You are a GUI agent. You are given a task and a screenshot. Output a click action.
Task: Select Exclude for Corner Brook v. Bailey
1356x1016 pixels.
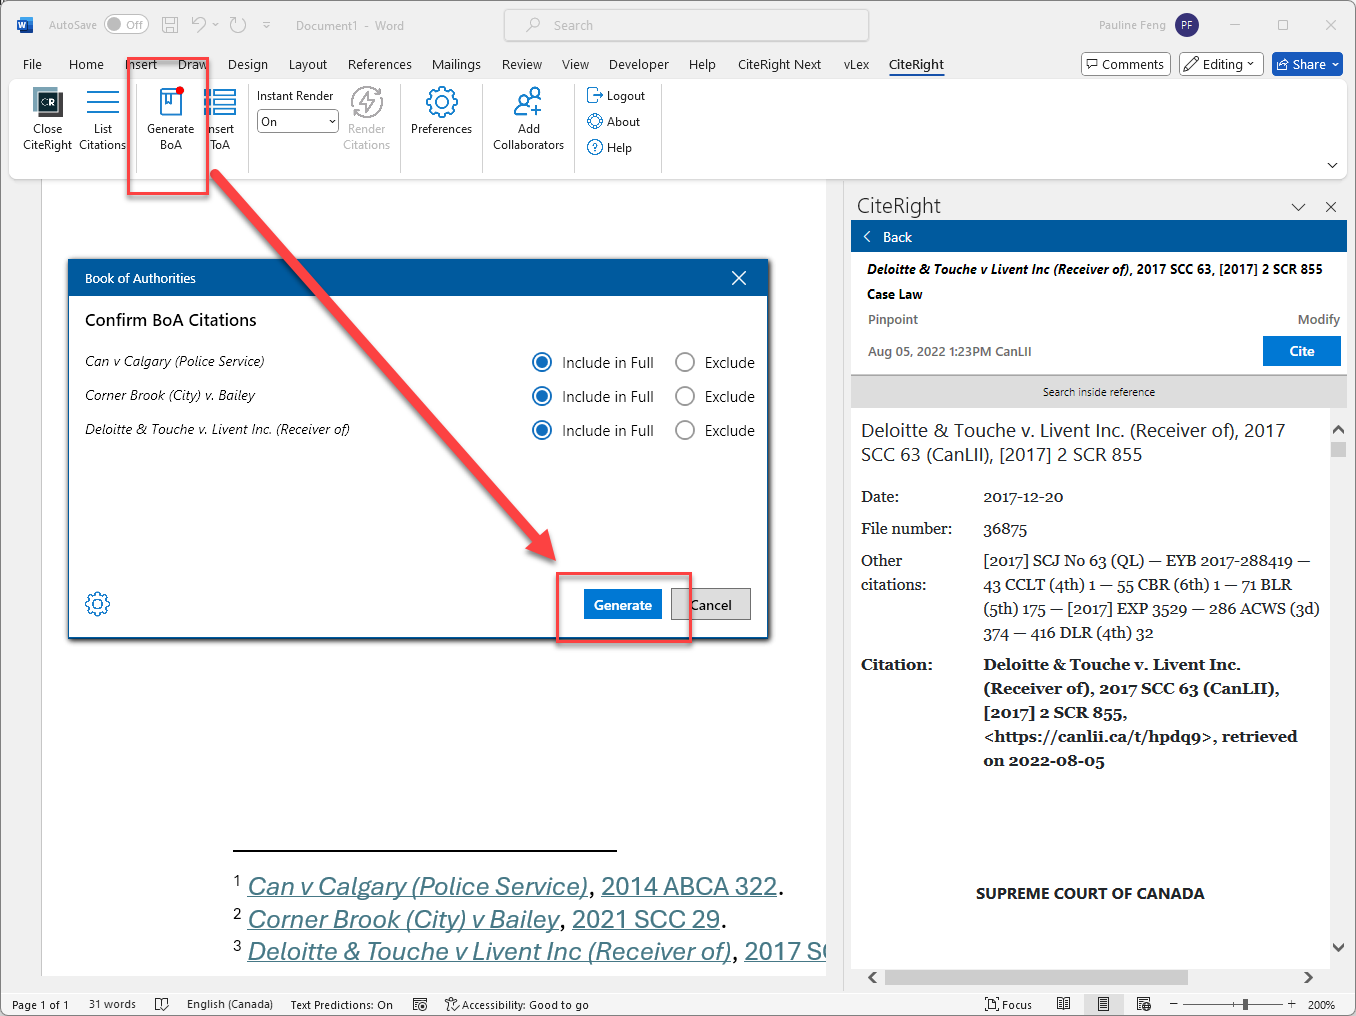(685, 396)
